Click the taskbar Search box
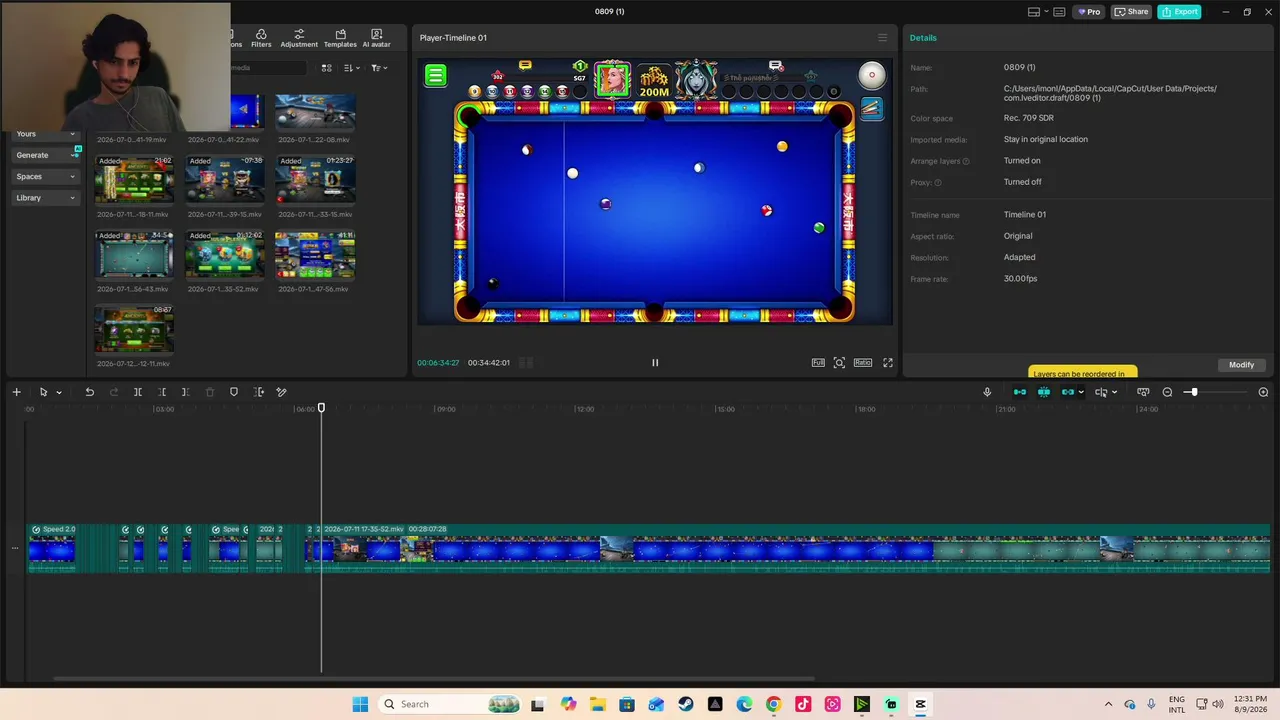 pos(451,704)
